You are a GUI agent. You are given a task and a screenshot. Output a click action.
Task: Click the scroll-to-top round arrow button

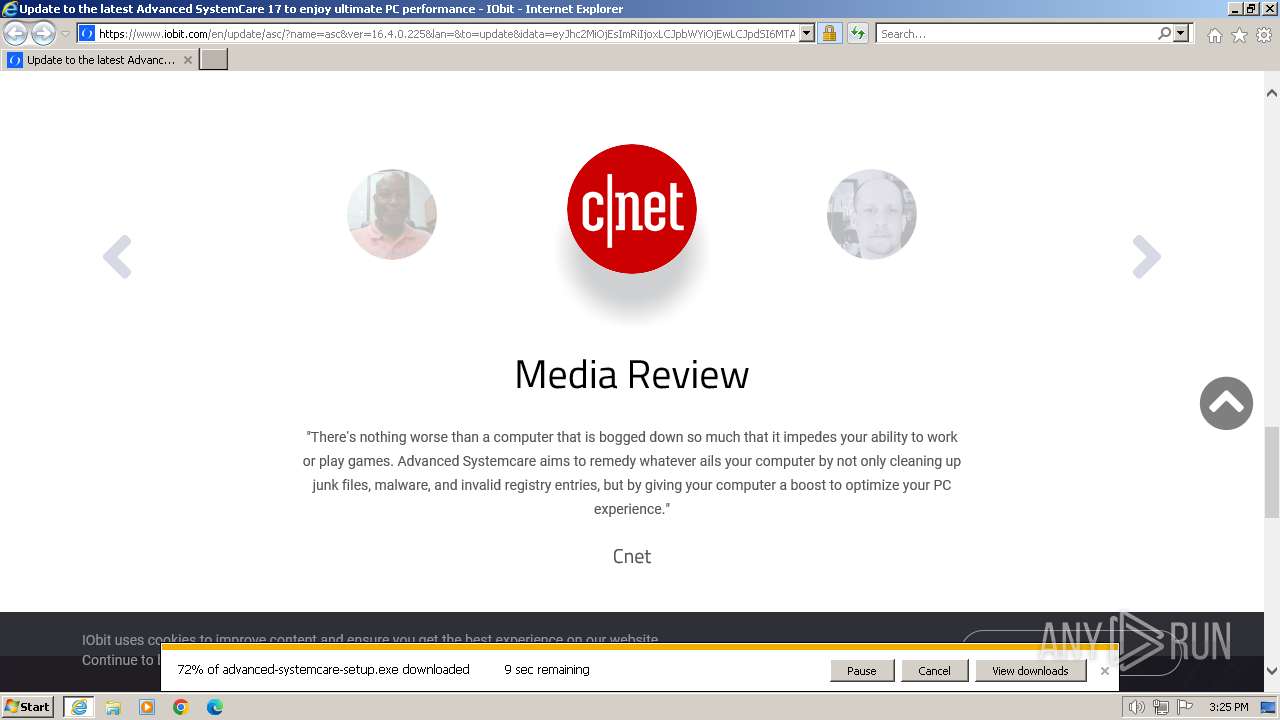1226,403
